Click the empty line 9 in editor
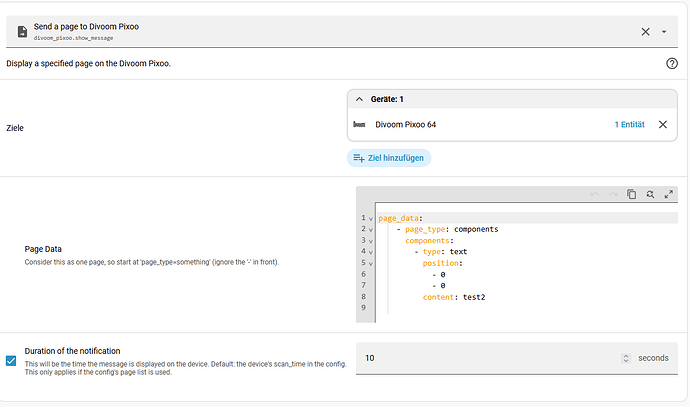 pos(526,308)
